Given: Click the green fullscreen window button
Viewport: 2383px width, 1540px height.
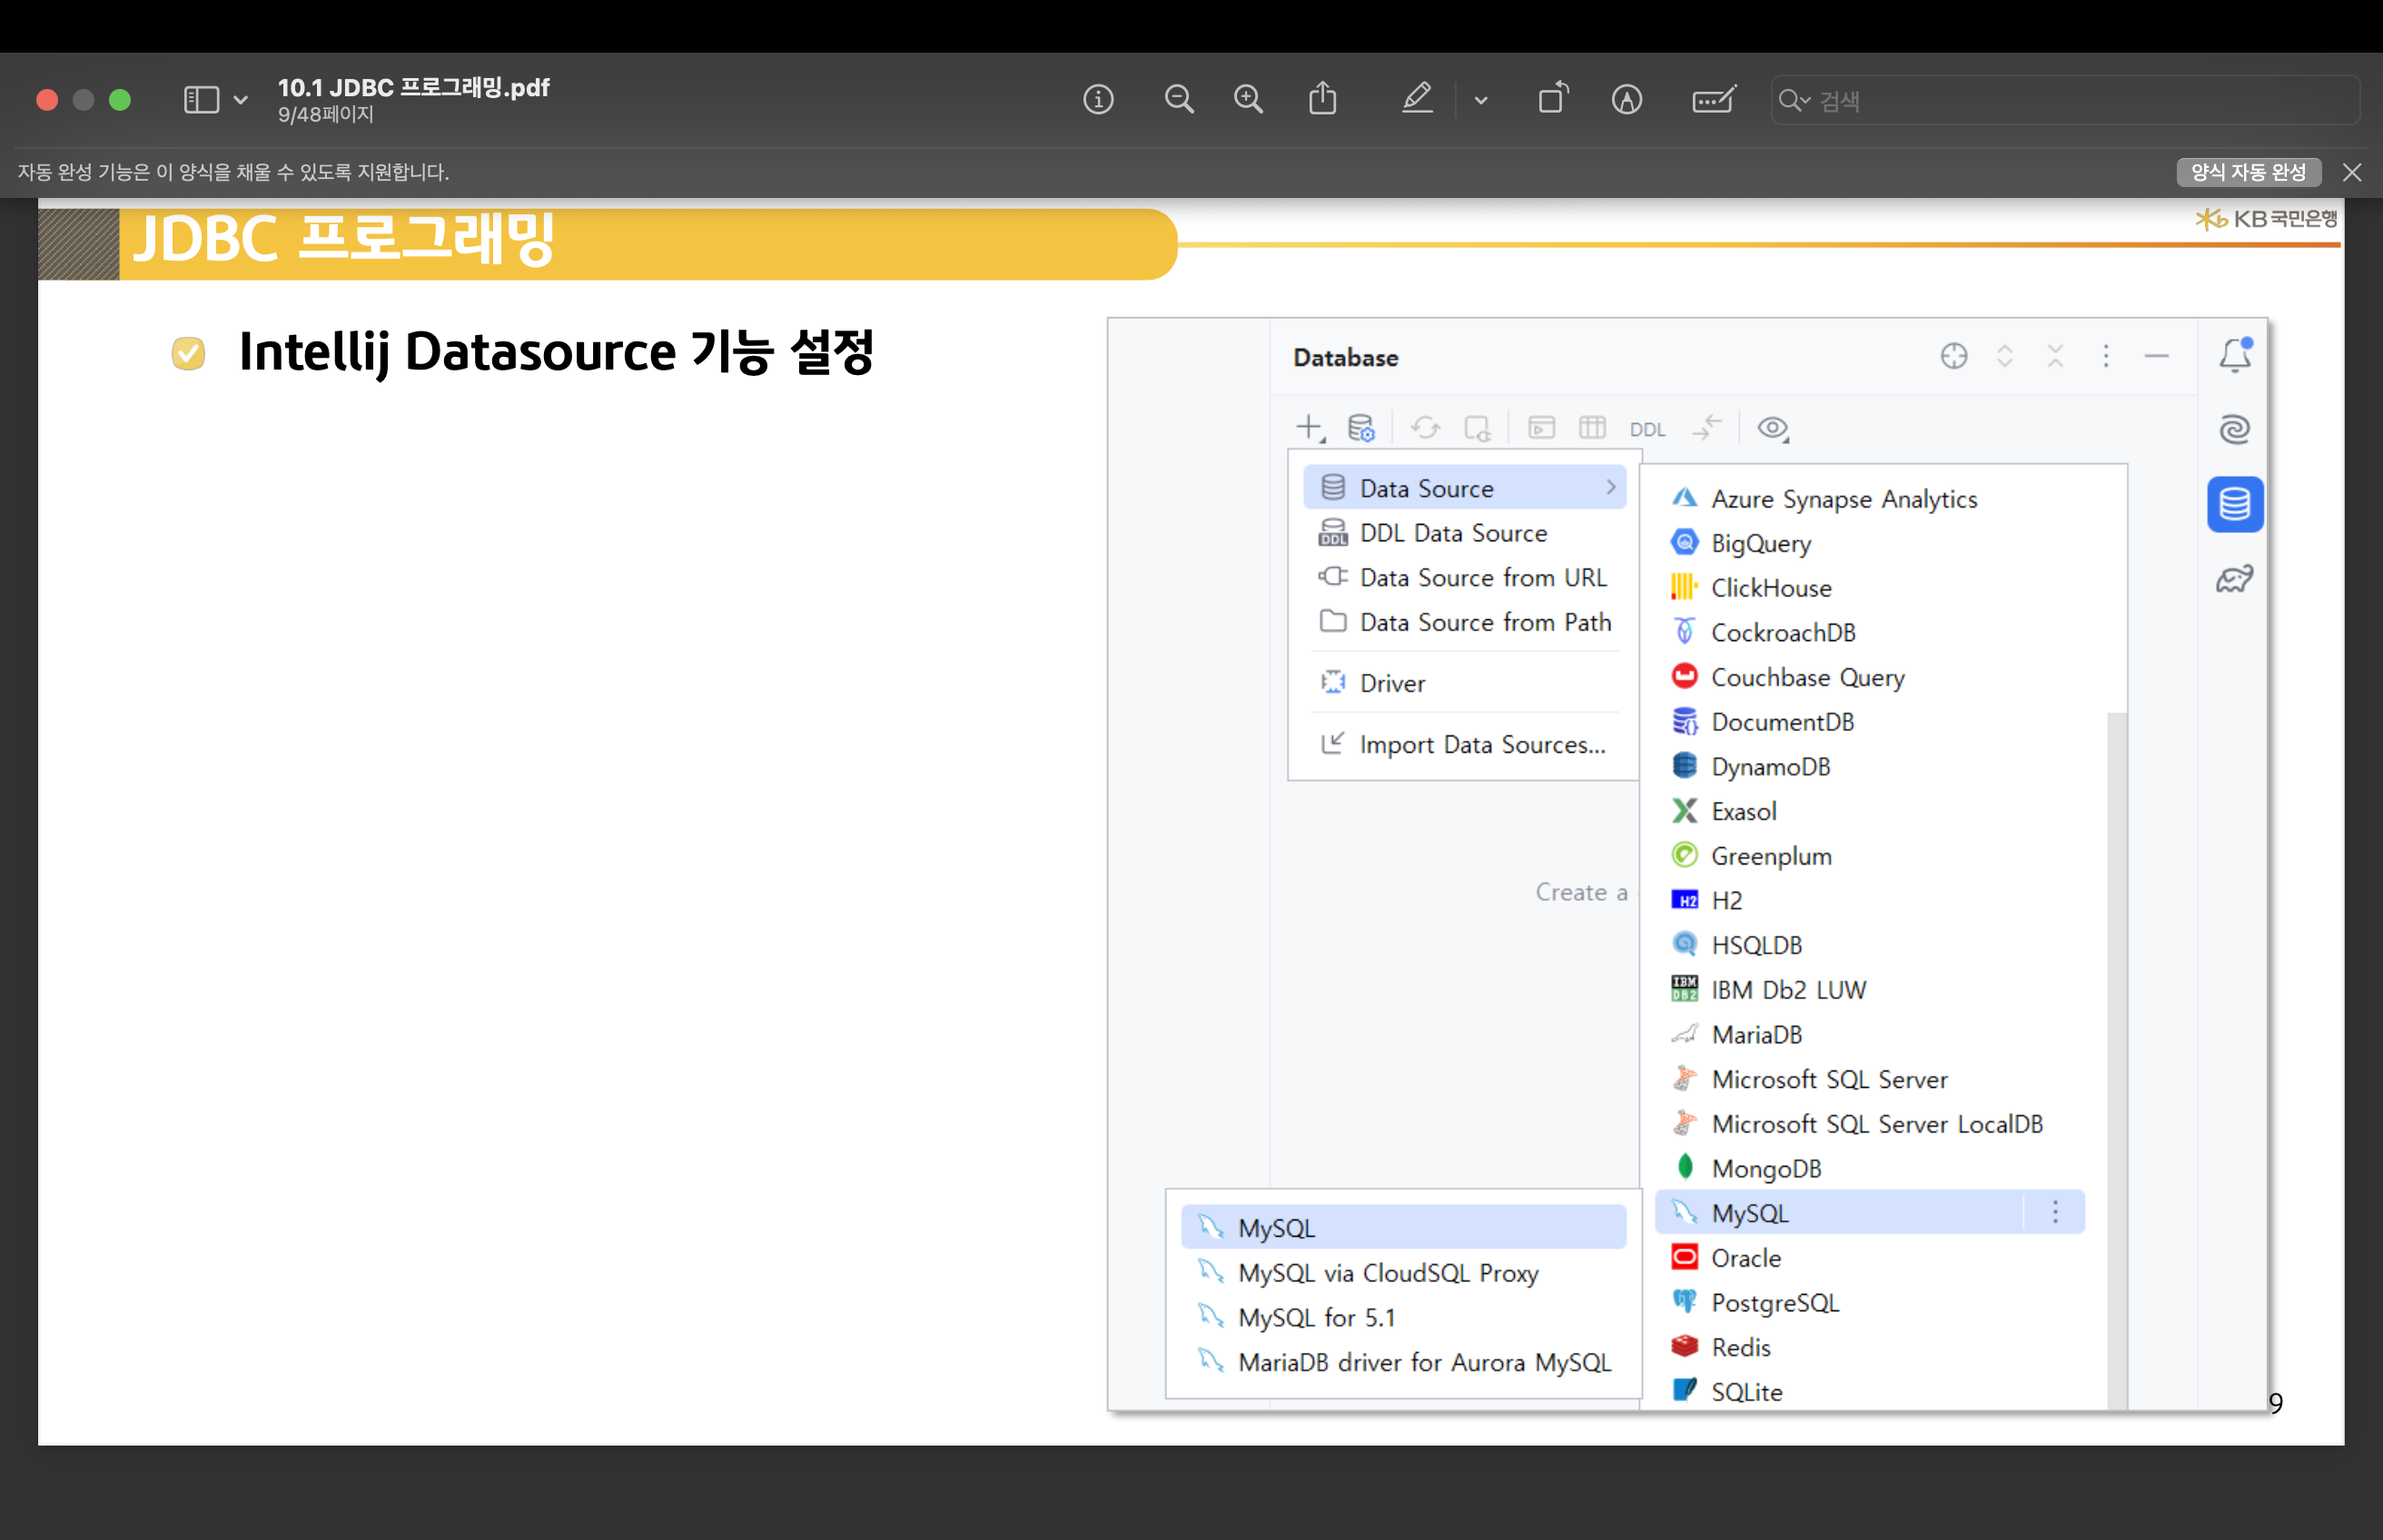Looking at the screenshot, I should [120, 100].
